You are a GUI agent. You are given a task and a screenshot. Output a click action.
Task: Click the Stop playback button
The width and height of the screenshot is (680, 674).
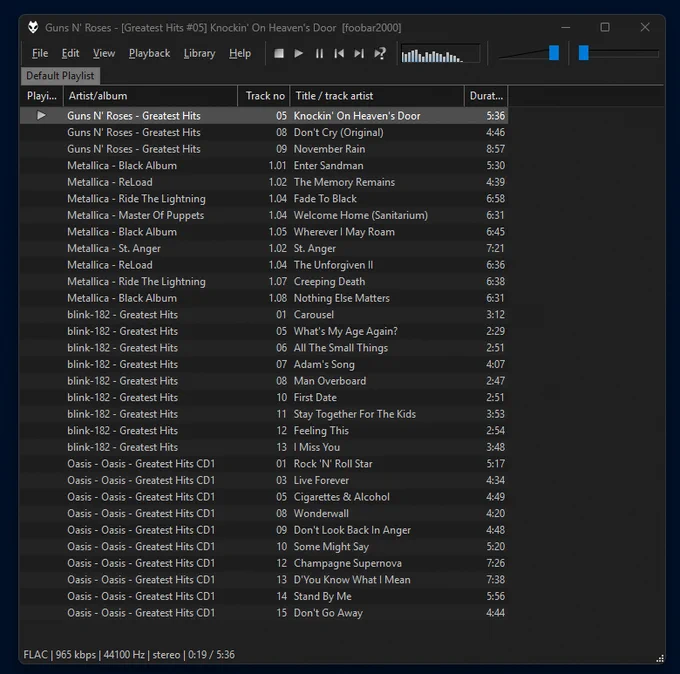279,53
